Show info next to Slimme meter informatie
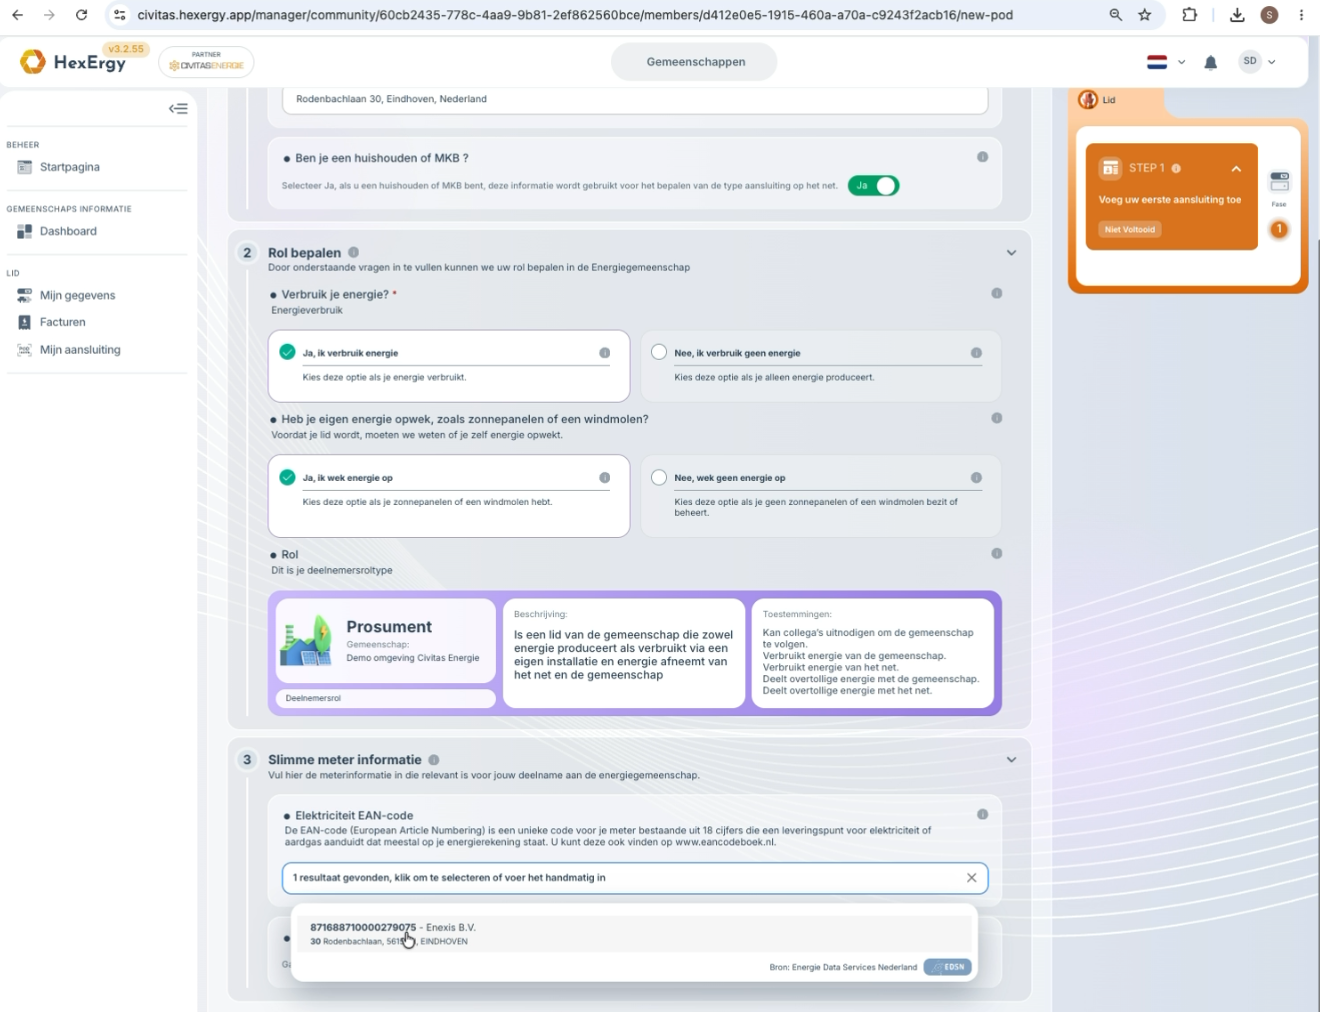 coord(433,759)
